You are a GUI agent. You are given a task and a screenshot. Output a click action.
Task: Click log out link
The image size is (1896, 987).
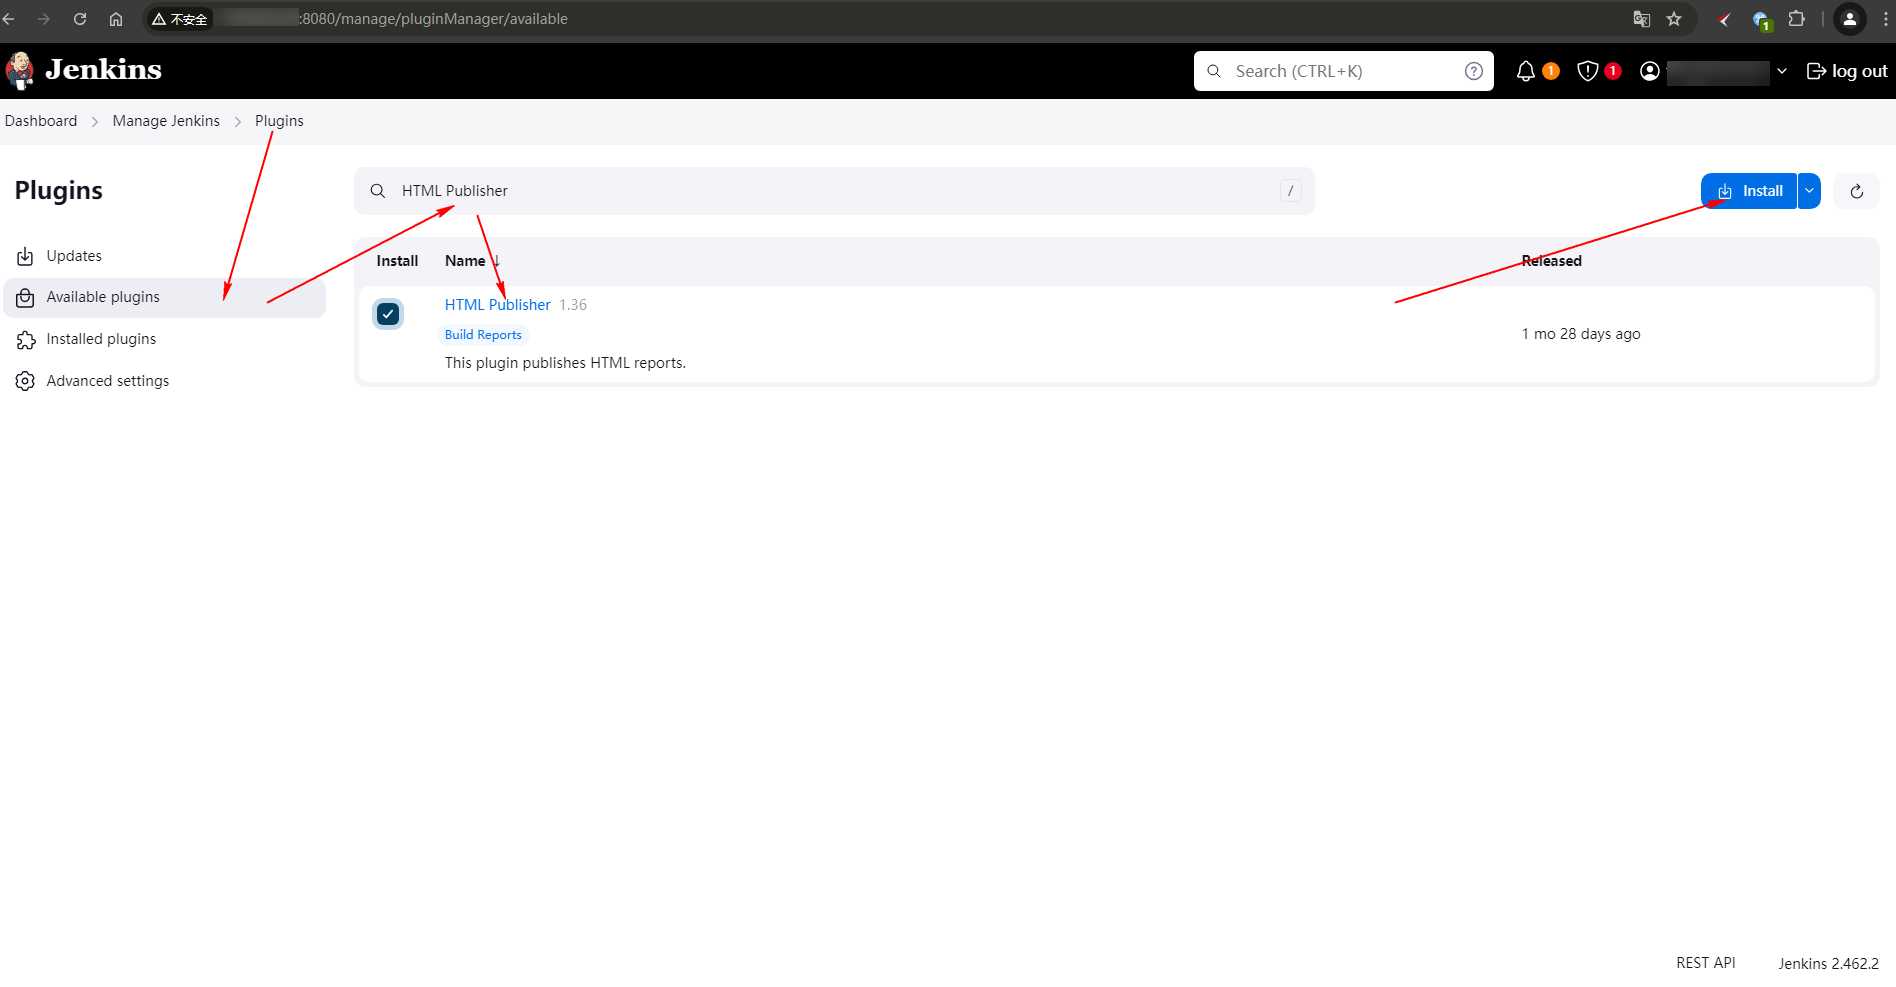(1847, 71)
